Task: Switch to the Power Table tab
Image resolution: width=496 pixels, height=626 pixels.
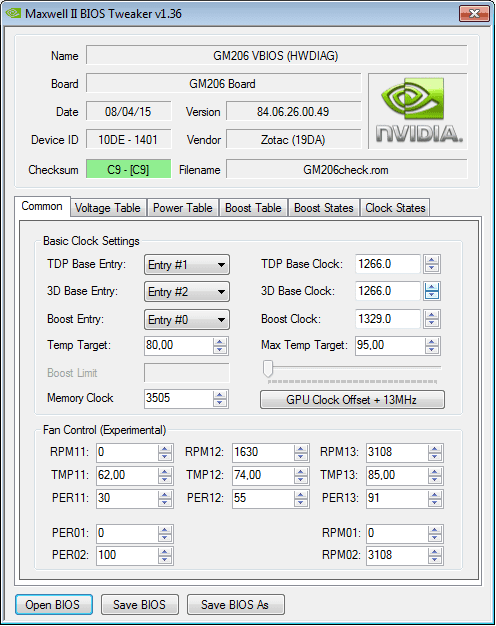Action: (x=183, y=208)
